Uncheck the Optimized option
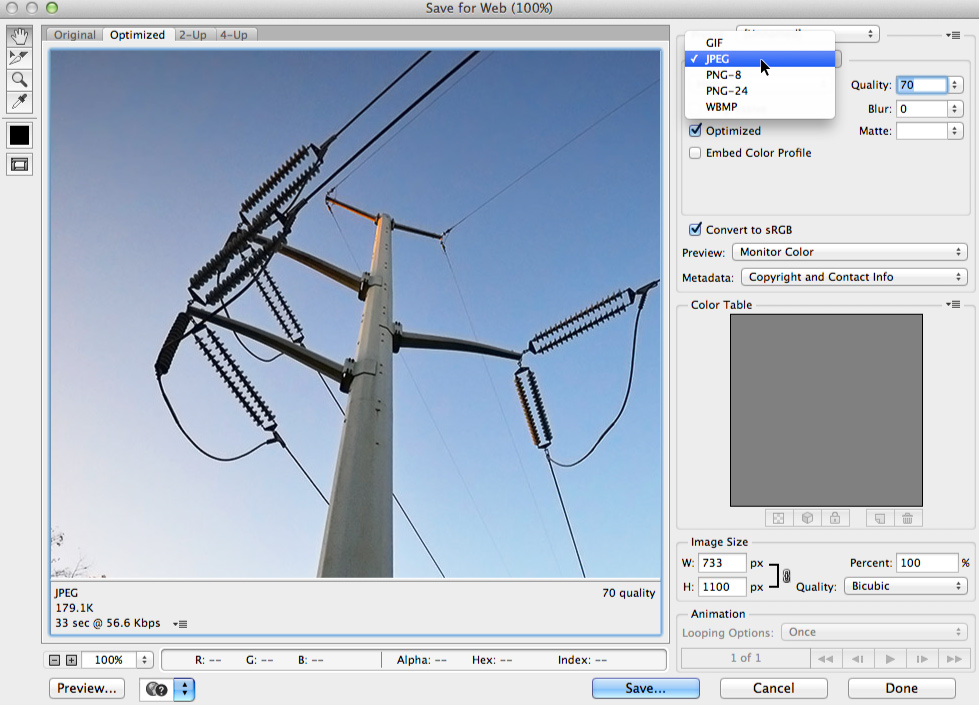 tap(695, 130)
